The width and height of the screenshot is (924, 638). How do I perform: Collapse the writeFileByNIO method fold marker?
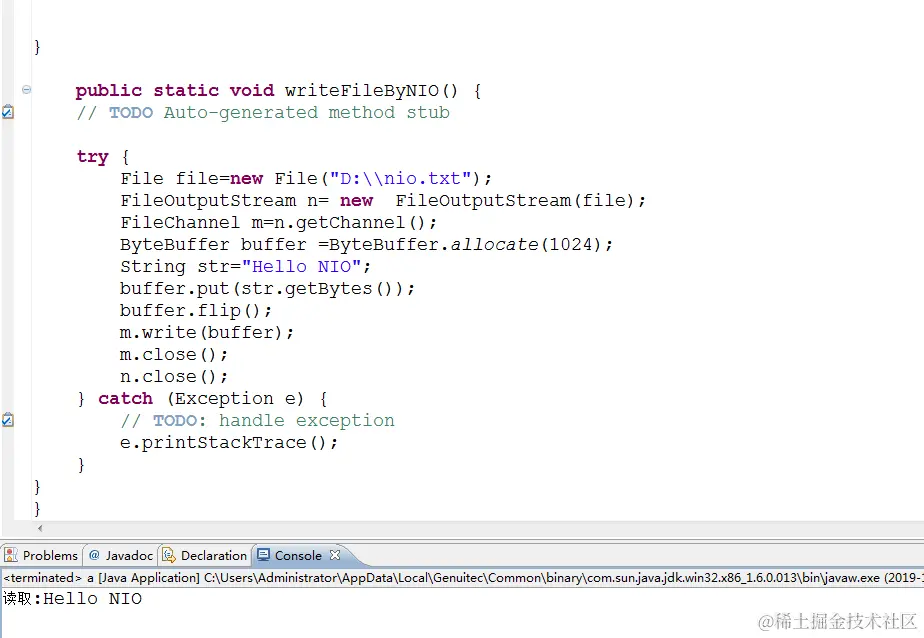tap(27, 90)
